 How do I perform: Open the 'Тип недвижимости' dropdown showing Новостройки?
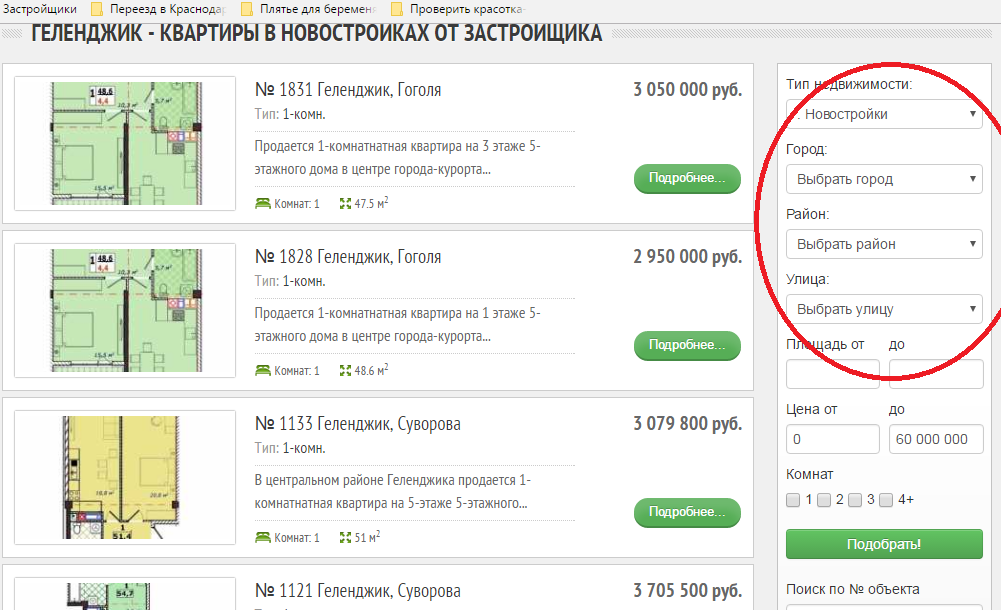pos(884,114)
